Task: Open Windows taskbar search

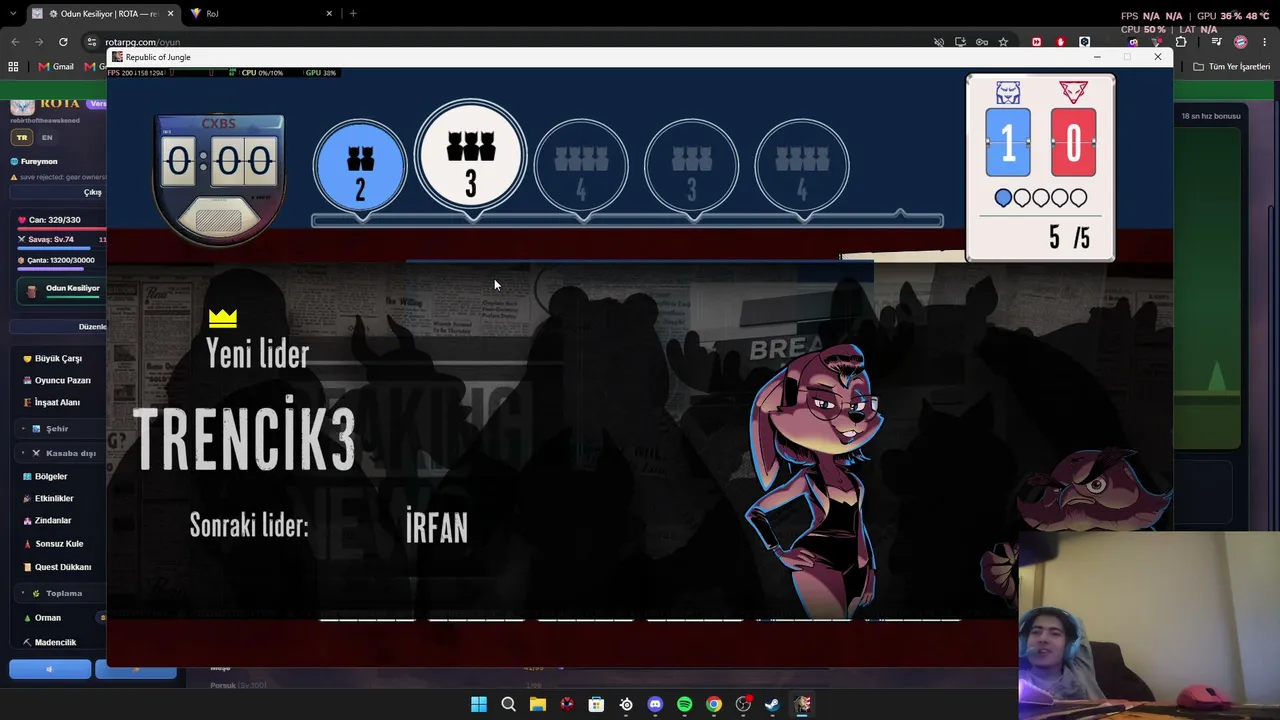Action: coord(508,704)
